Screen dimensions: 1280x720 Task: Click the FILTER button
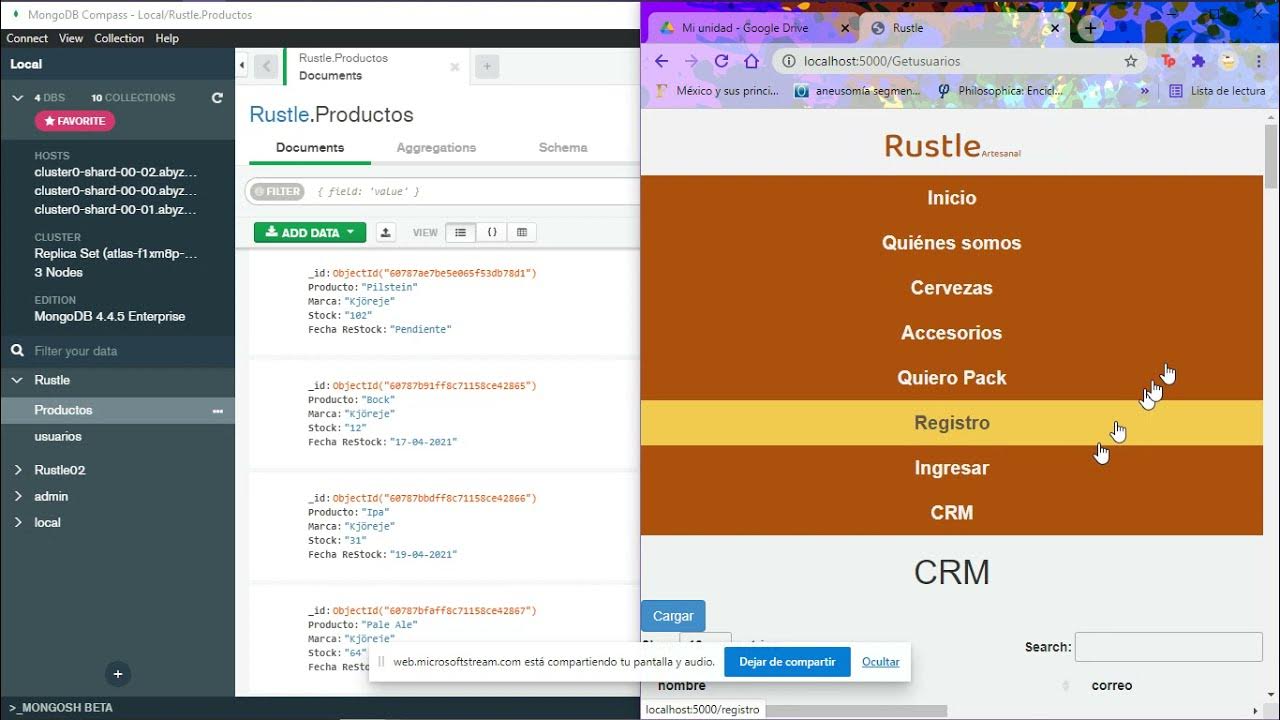coord(277,191)
